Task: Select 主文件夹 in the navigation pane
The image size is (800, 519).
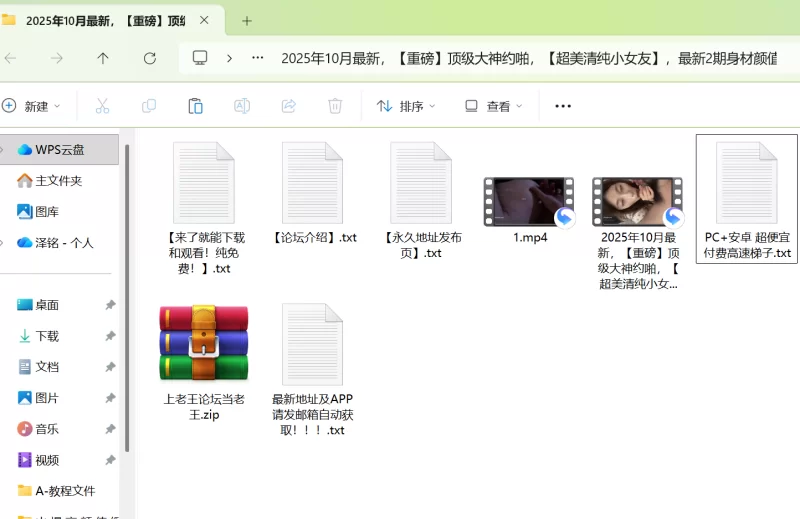Action: (58, 181)
